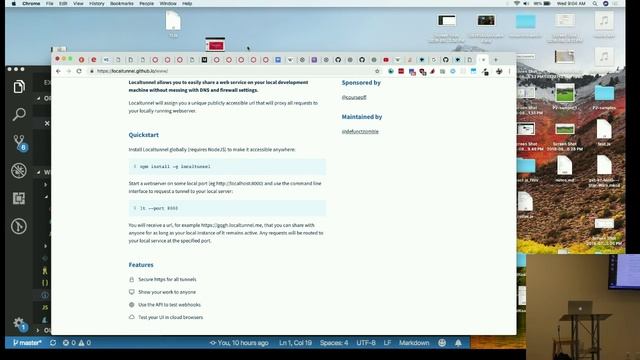Open the VS Code Explorer files icon

[19, 87]
